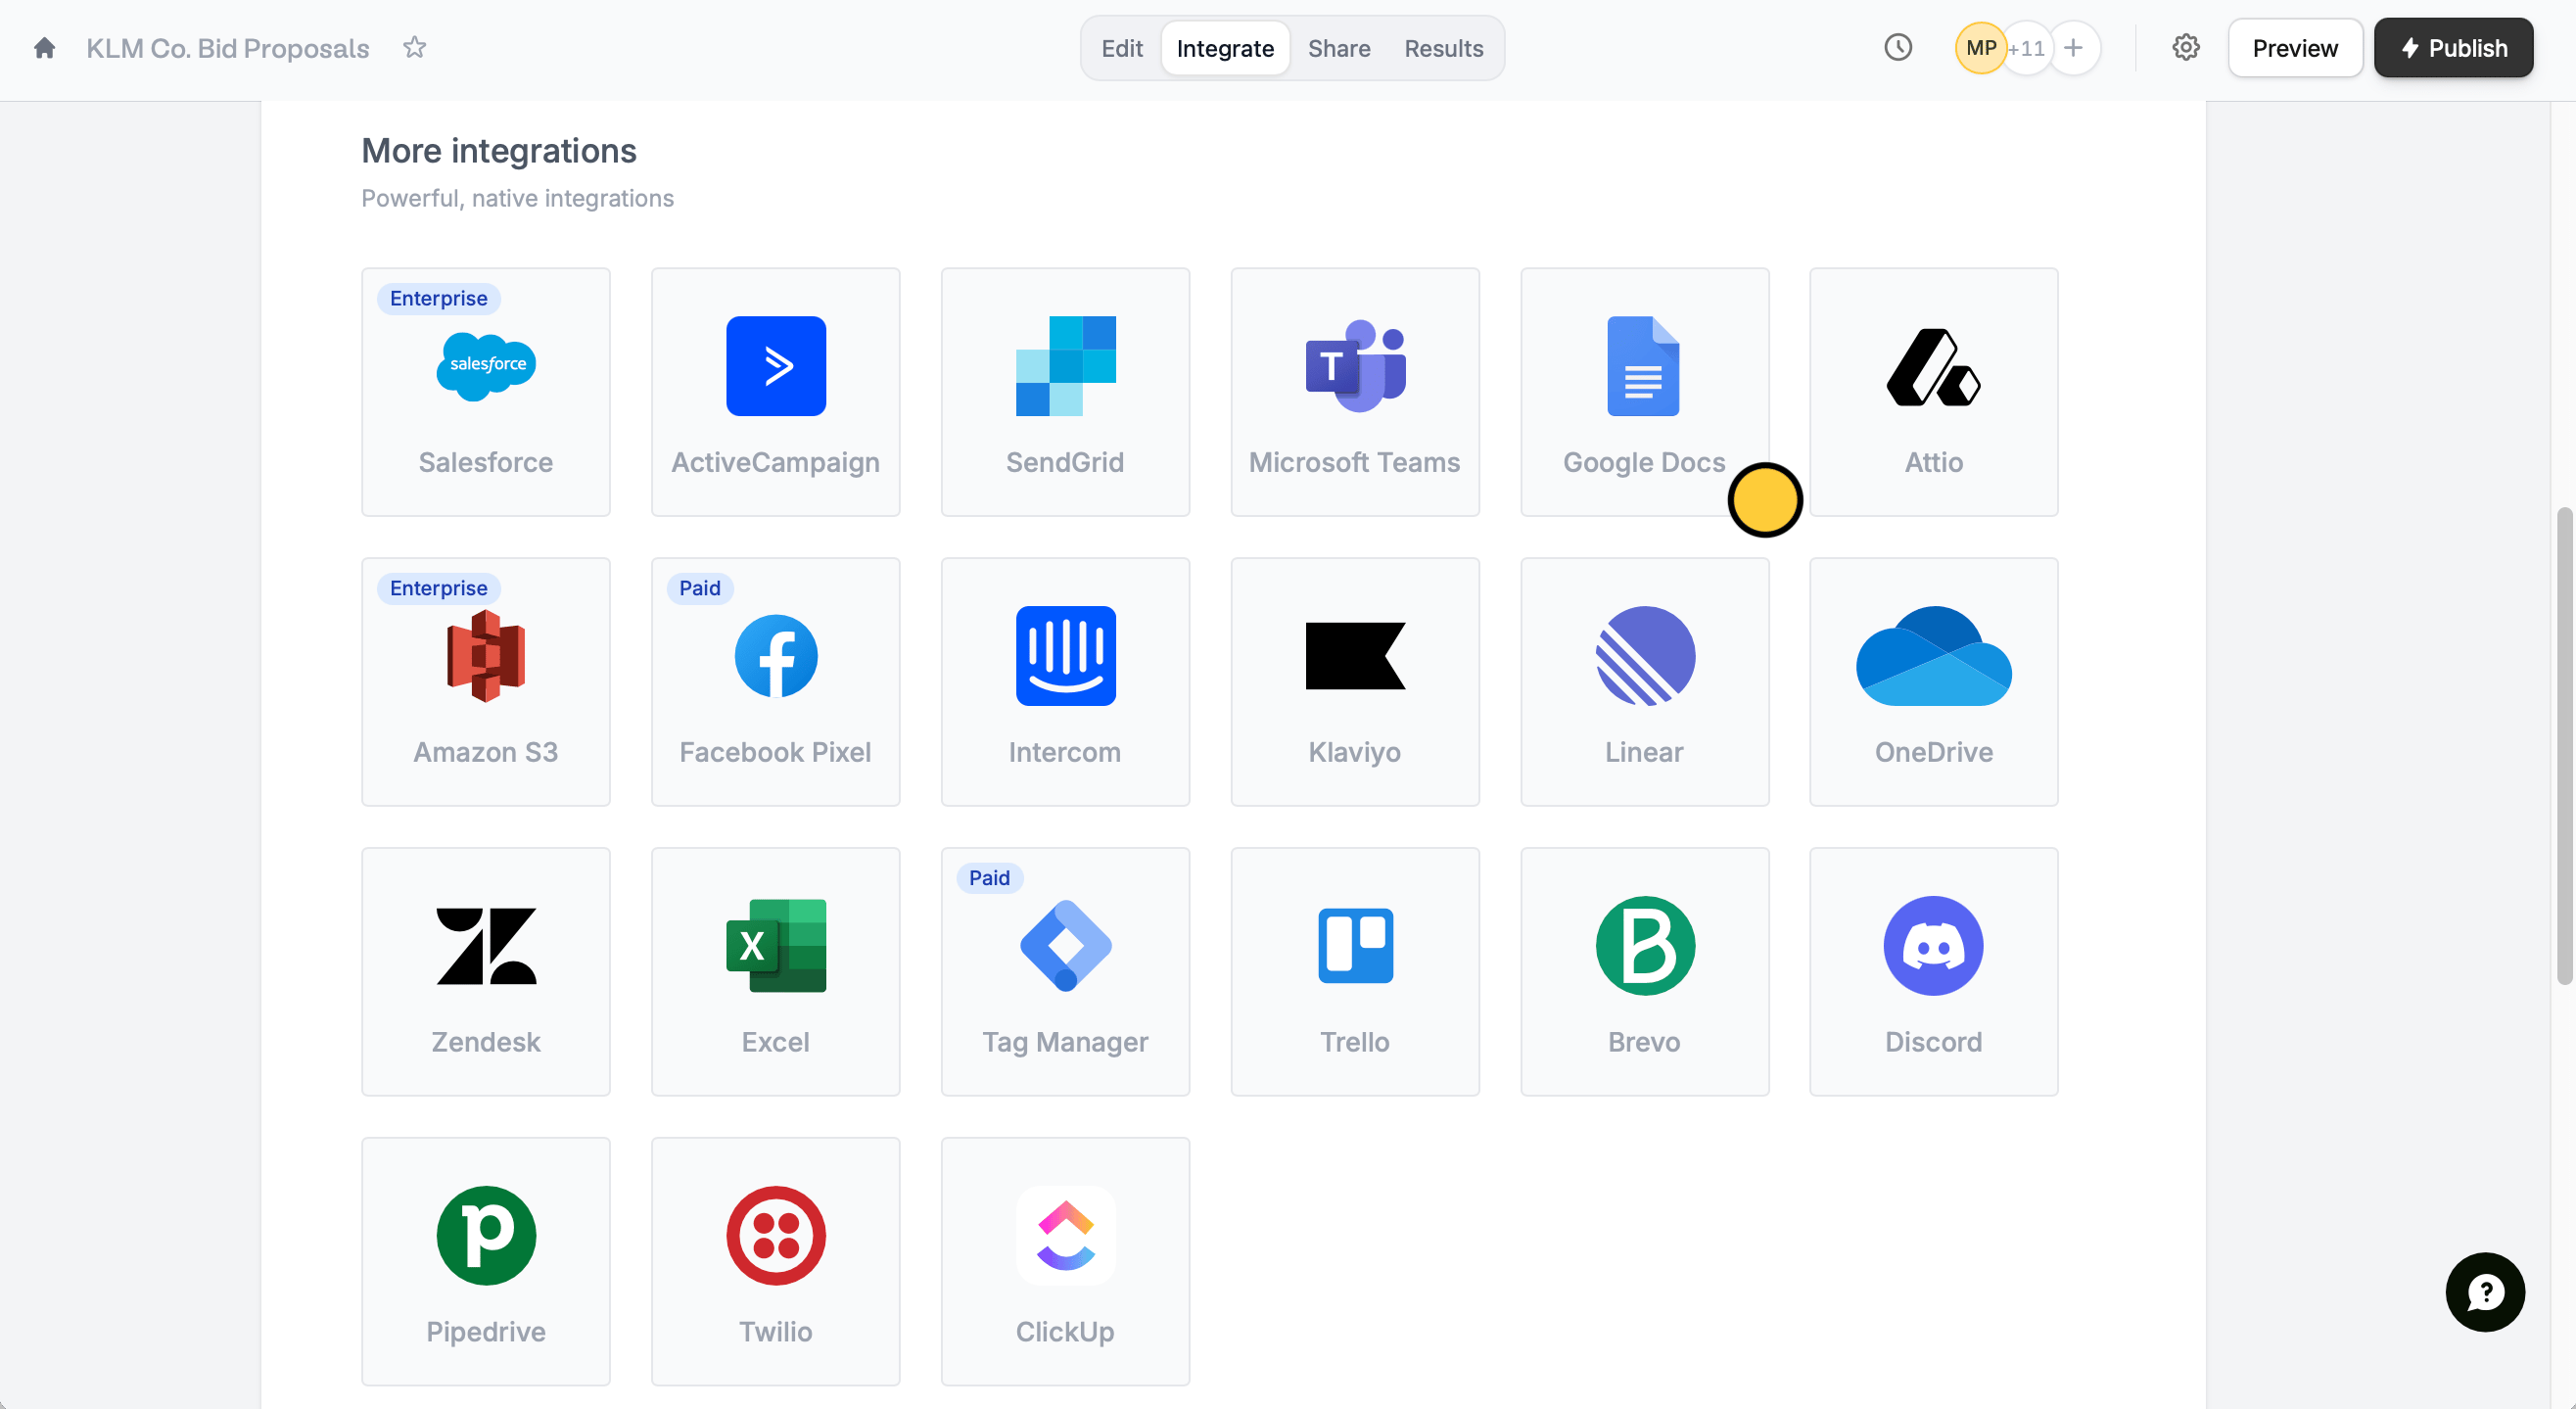Open the Salesforce integration card

pos(485,391)
